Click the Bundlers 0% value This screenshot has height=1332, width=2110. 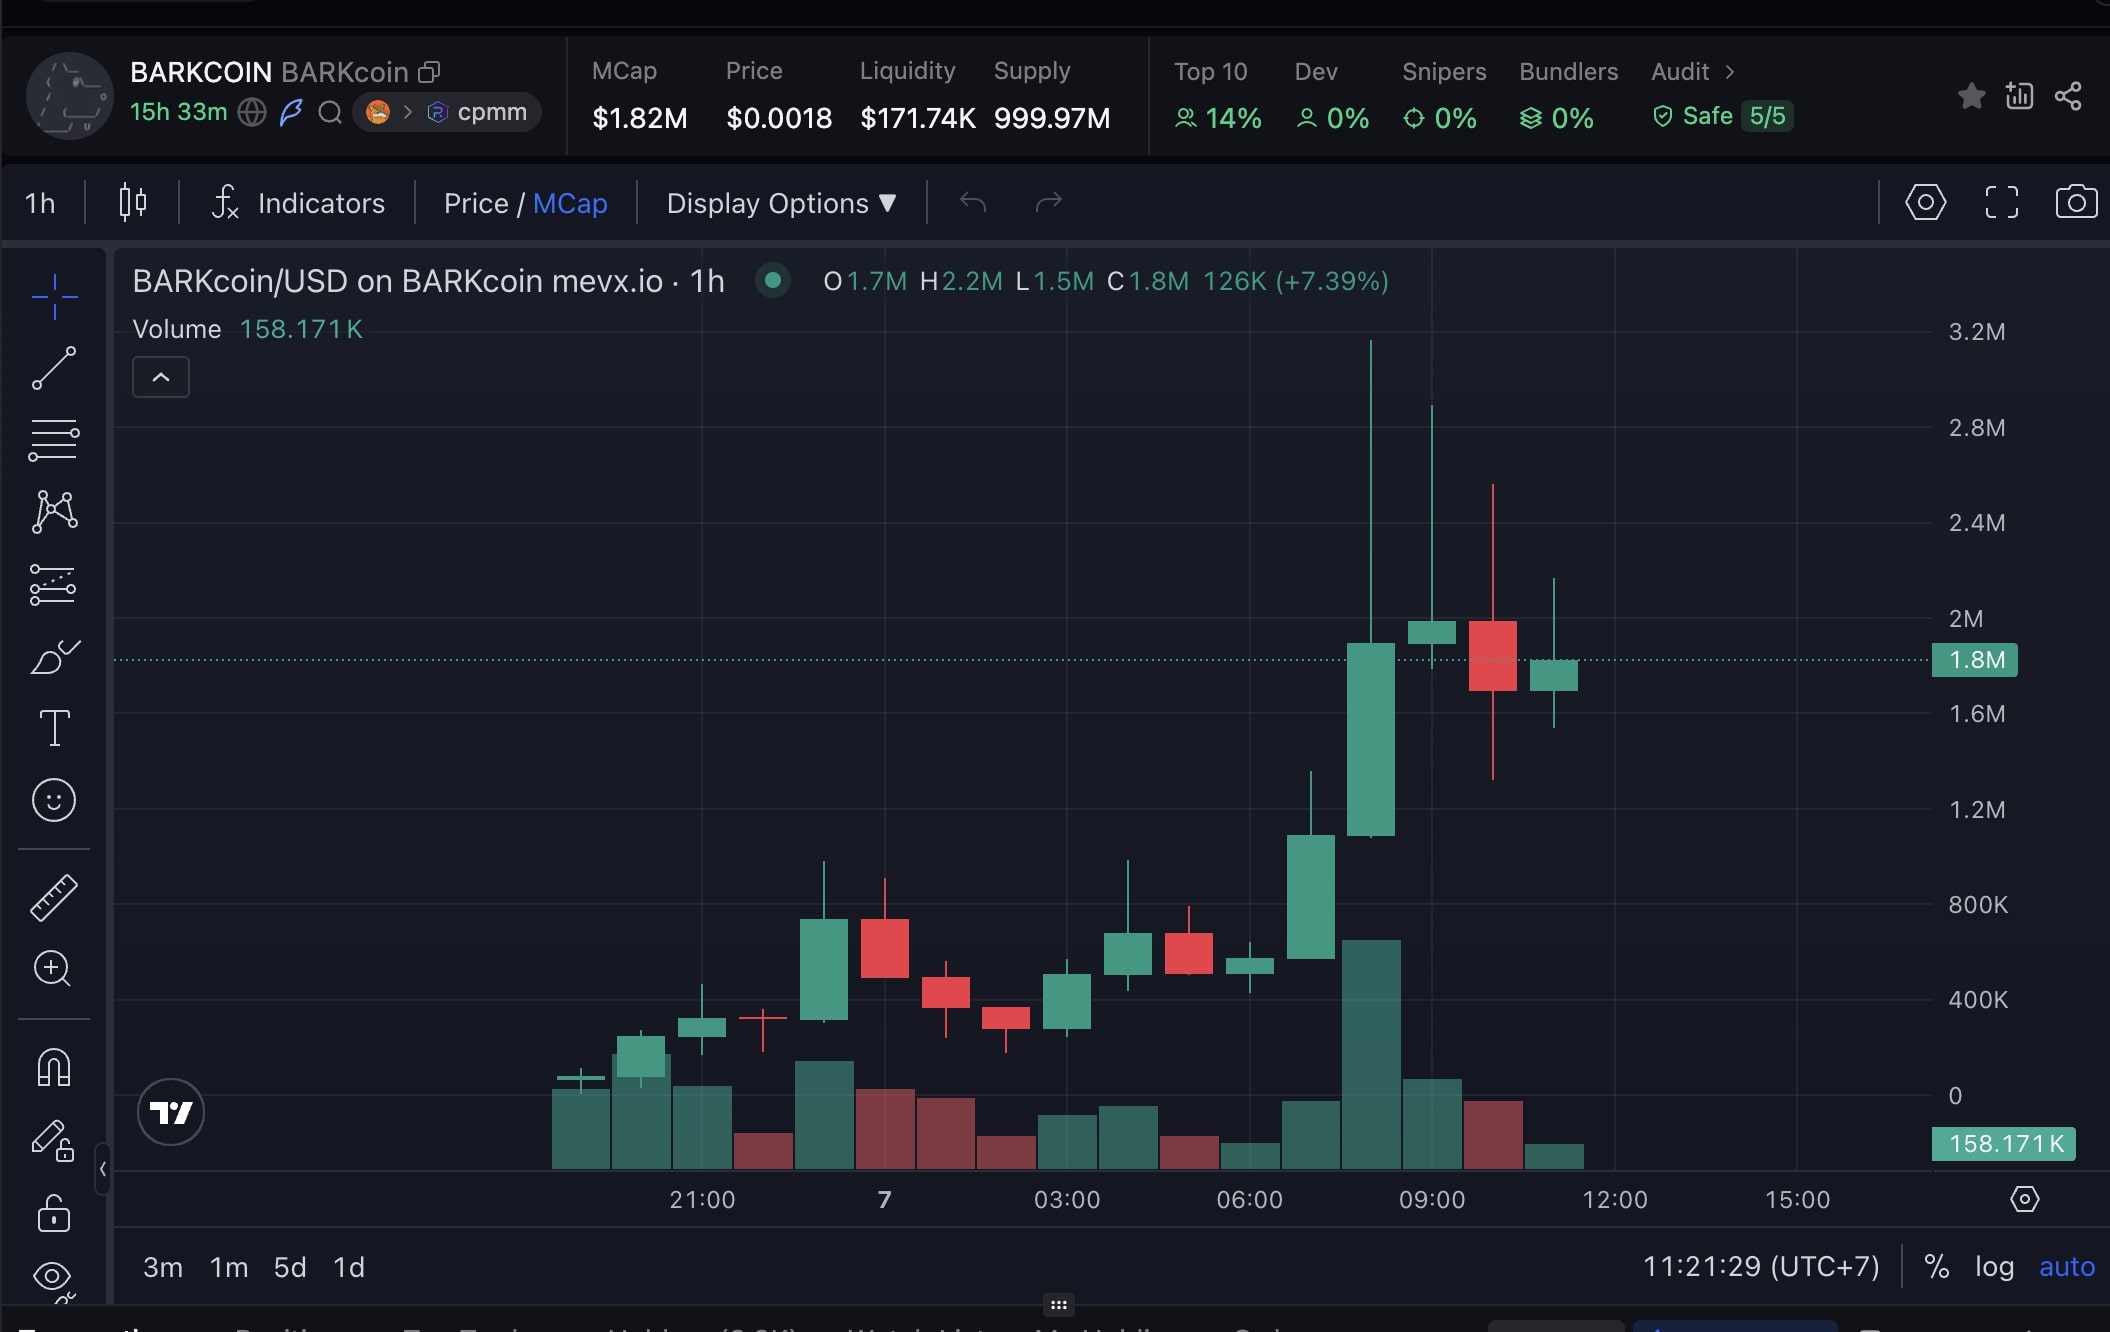(x=1556, y=118)
